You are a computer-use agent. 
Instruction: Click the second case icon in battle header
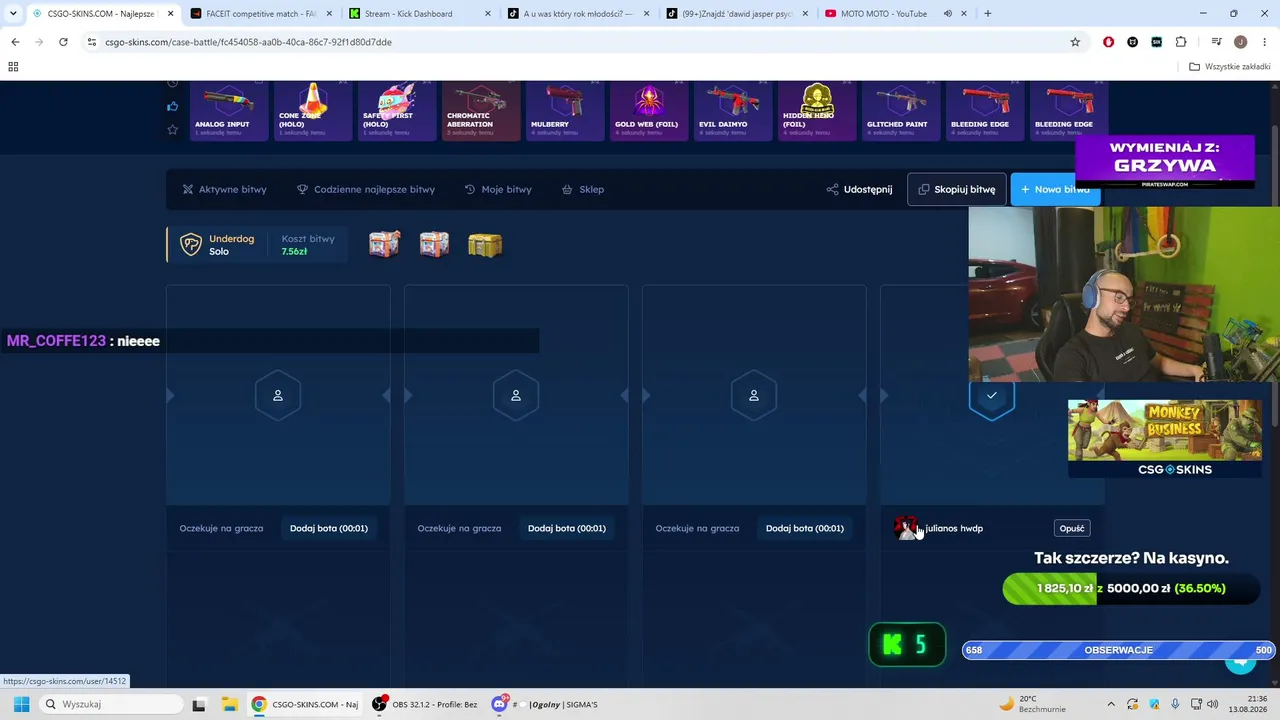[434, 244]
